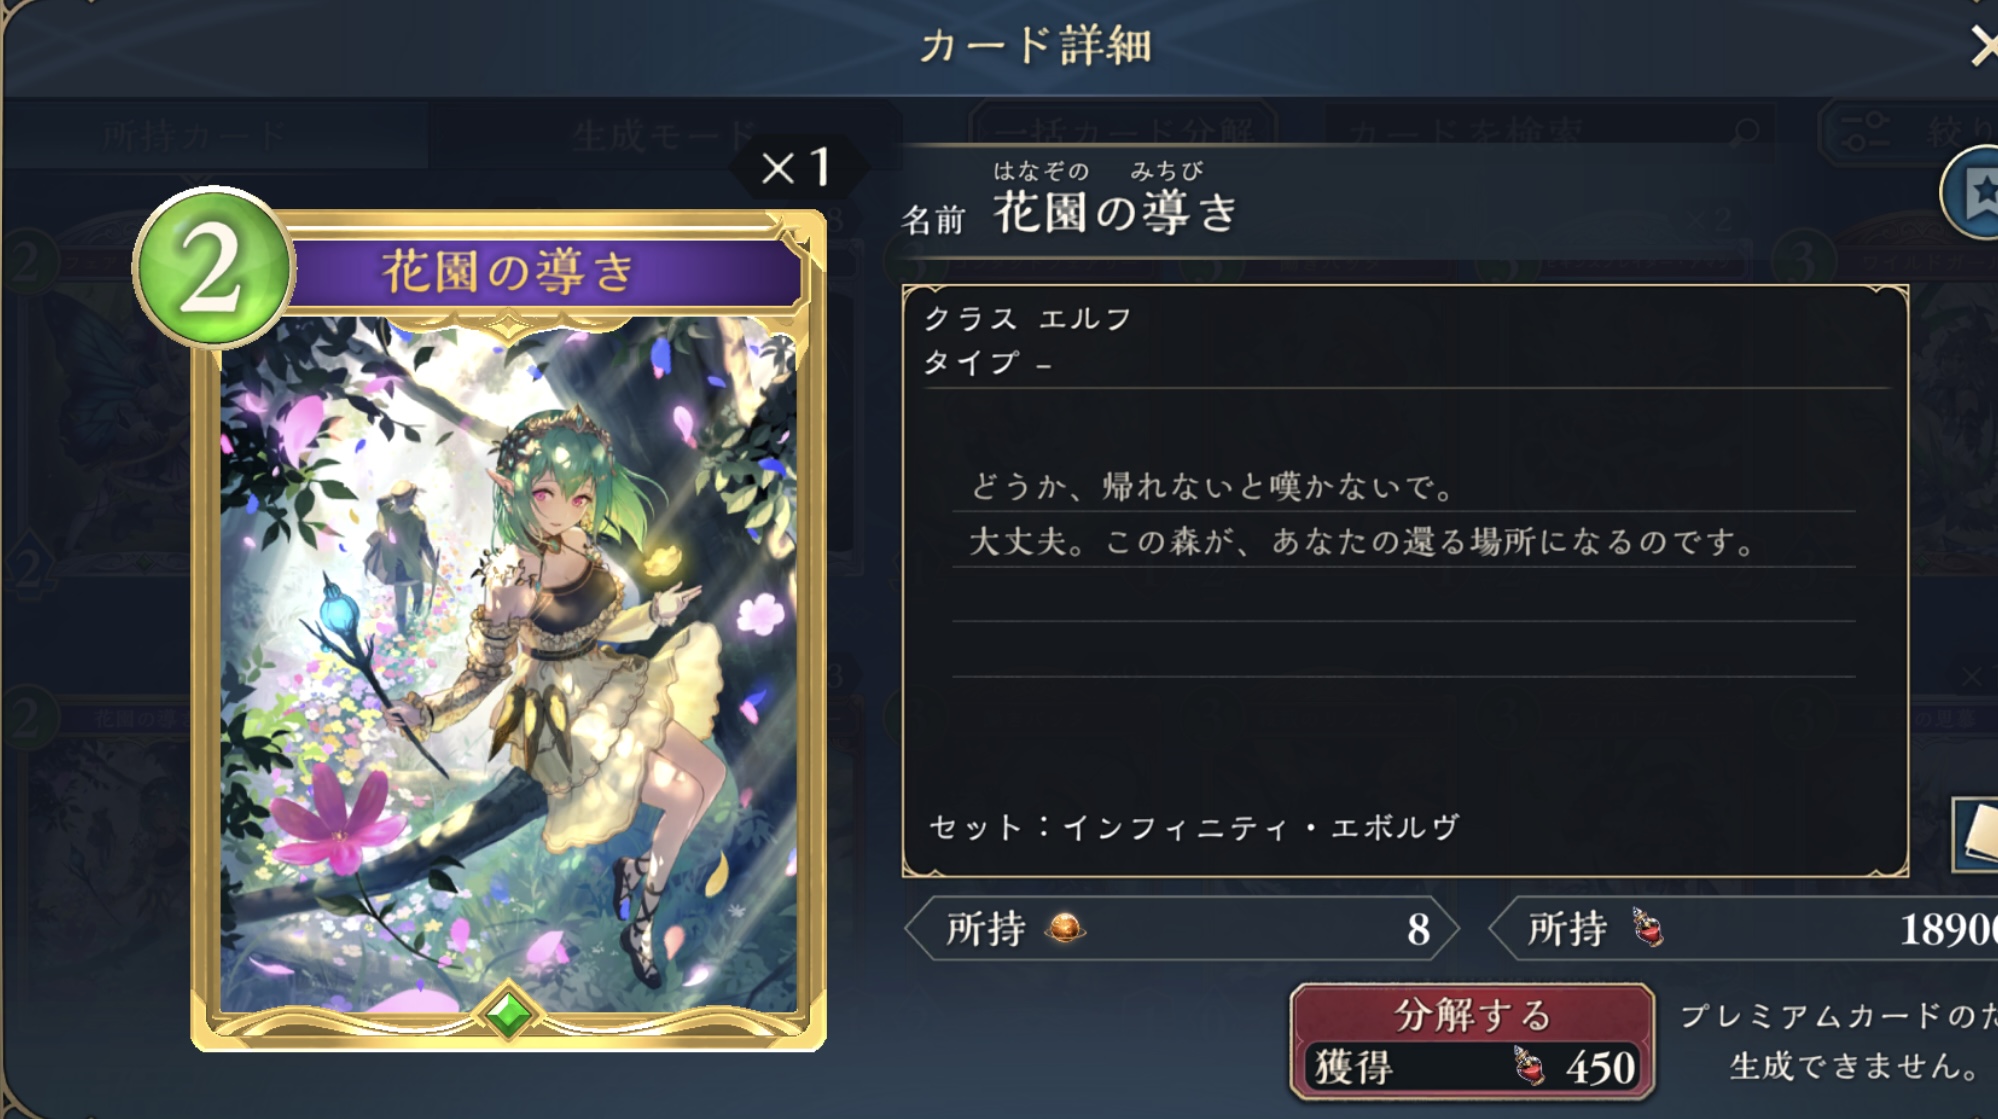
Task: Click the green rarity gem at the card bottom
Action: coord(508,1014)
